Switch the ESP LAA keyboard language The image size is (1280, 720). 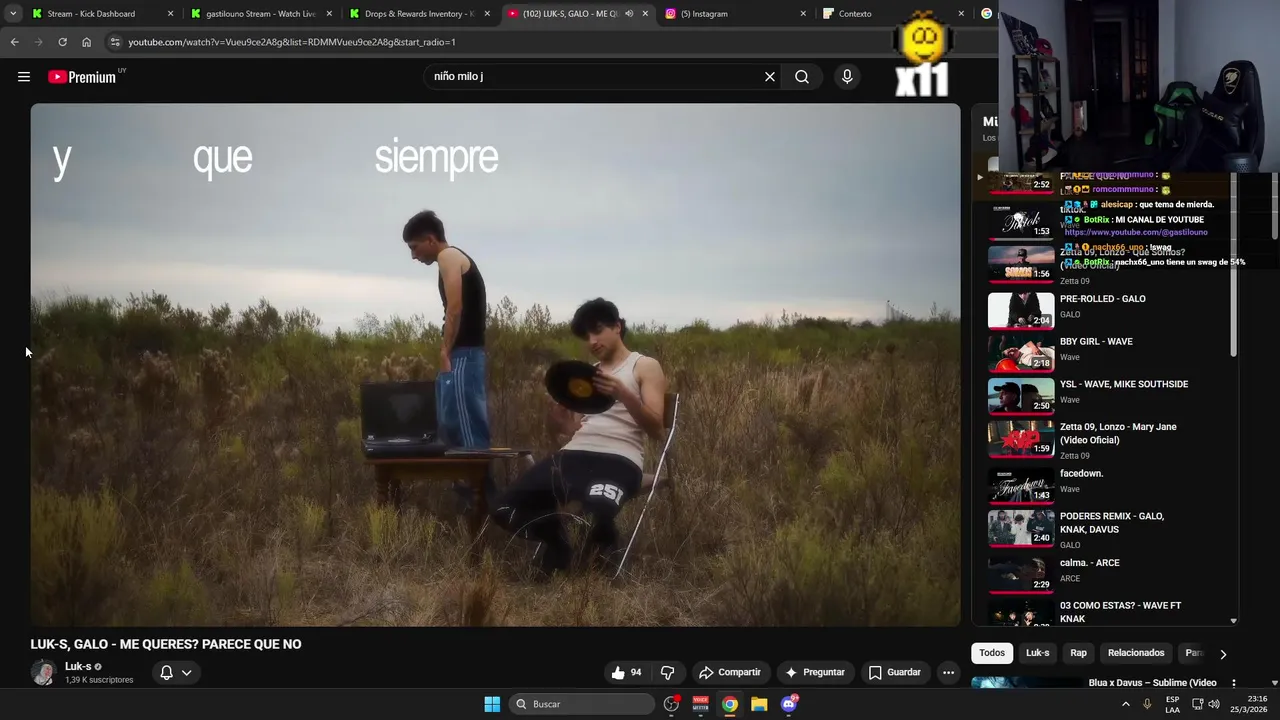[x=1172, y=704]
